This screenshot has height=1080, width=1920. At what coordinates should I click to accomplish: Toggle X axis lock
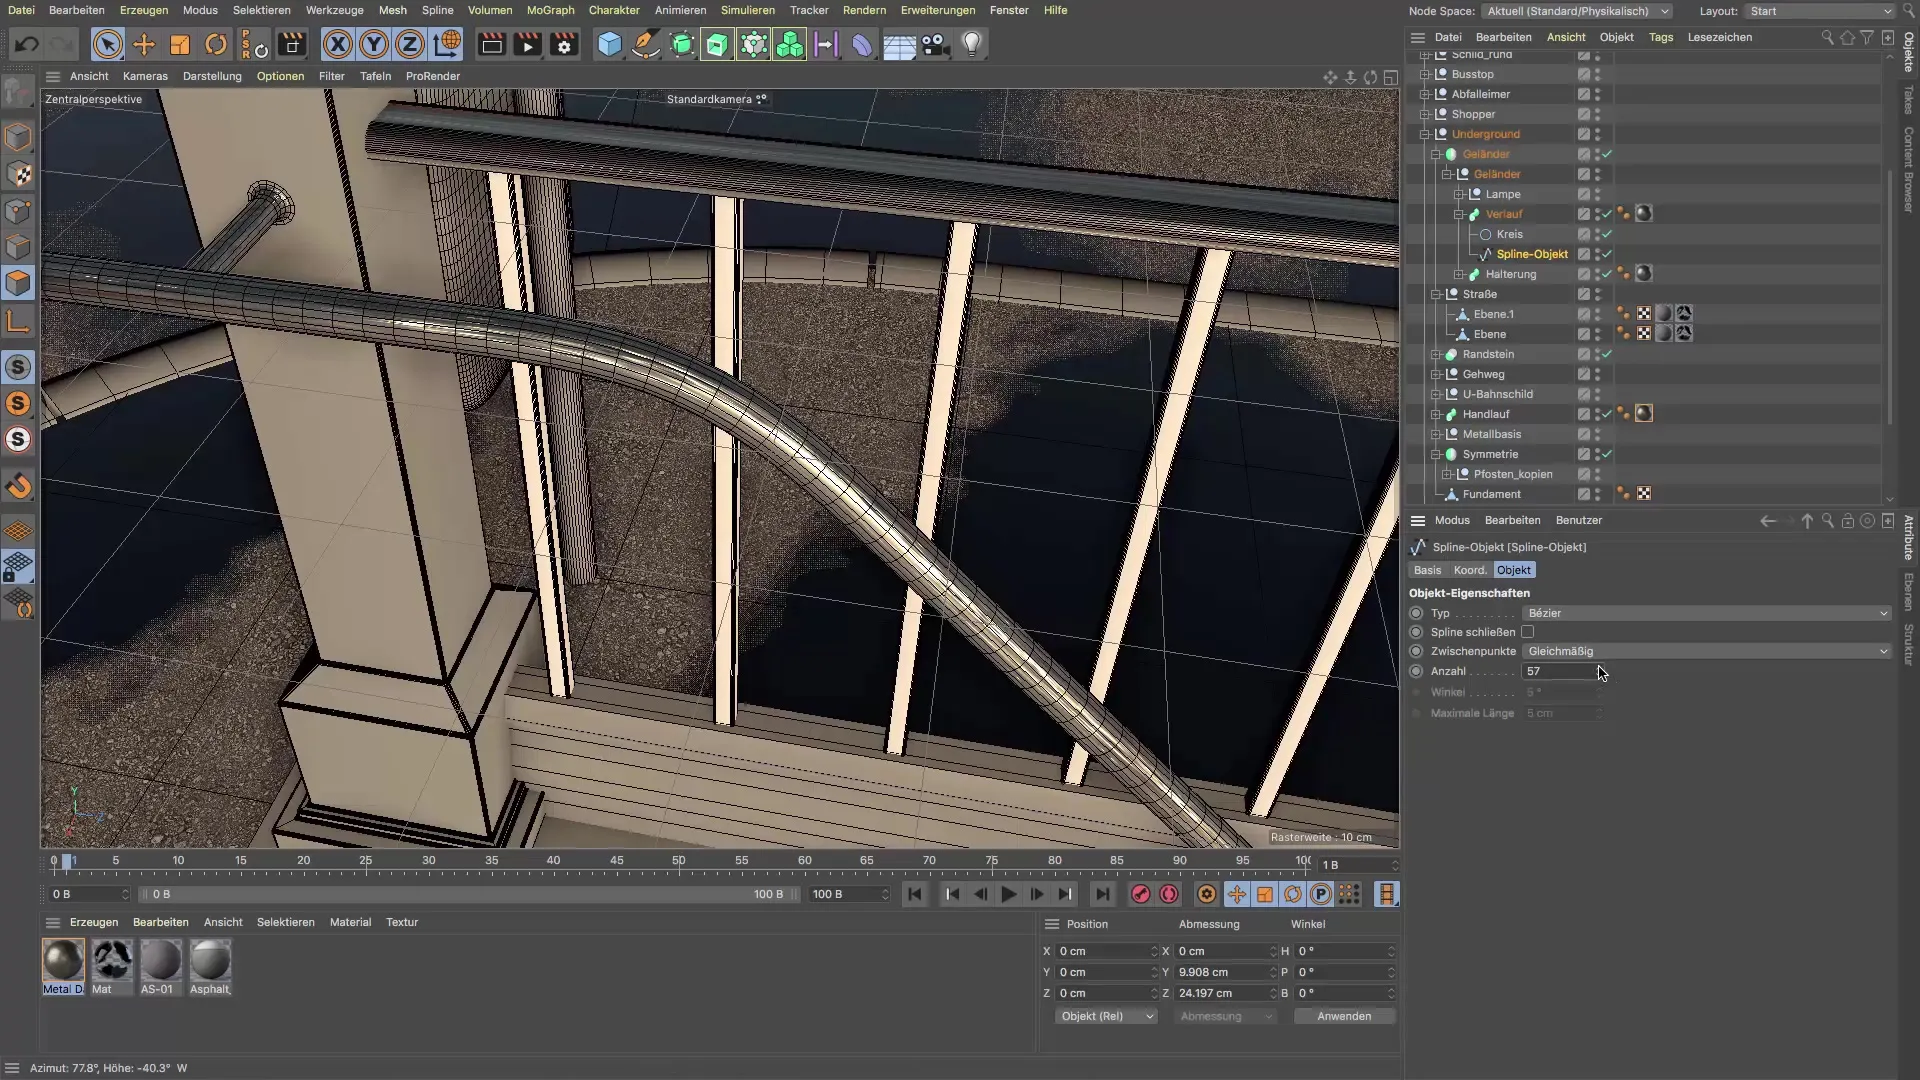[338, 45]
